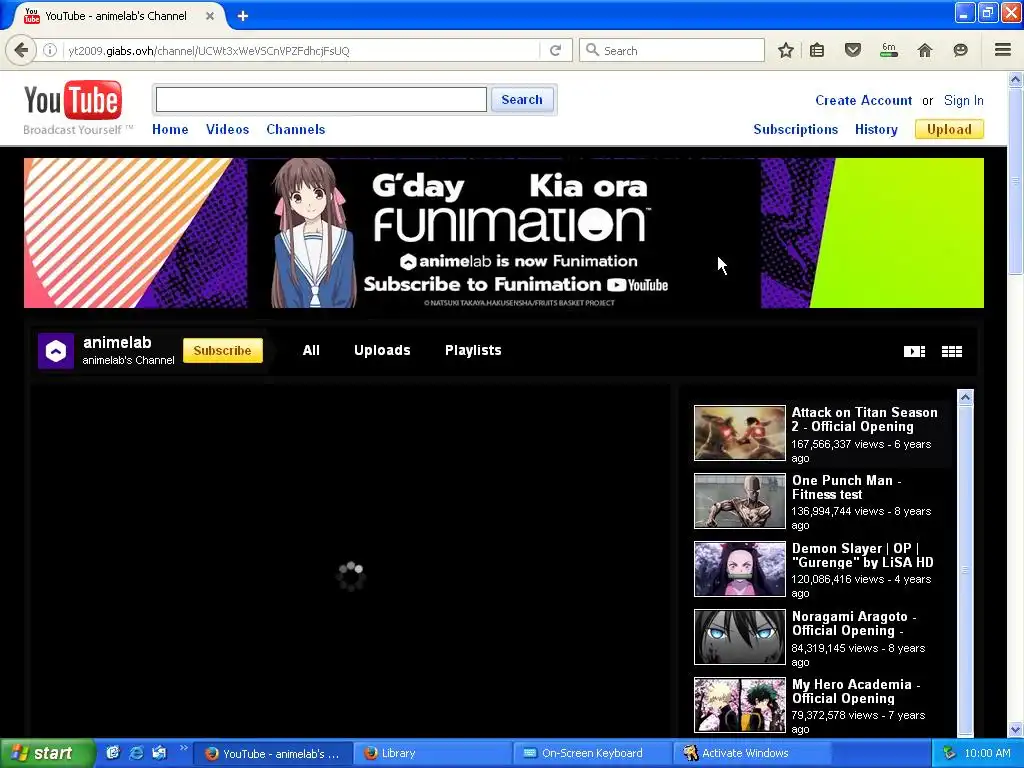
Task: Show bookmarks list icon in toolbar
Action: [x=817, y=50]
